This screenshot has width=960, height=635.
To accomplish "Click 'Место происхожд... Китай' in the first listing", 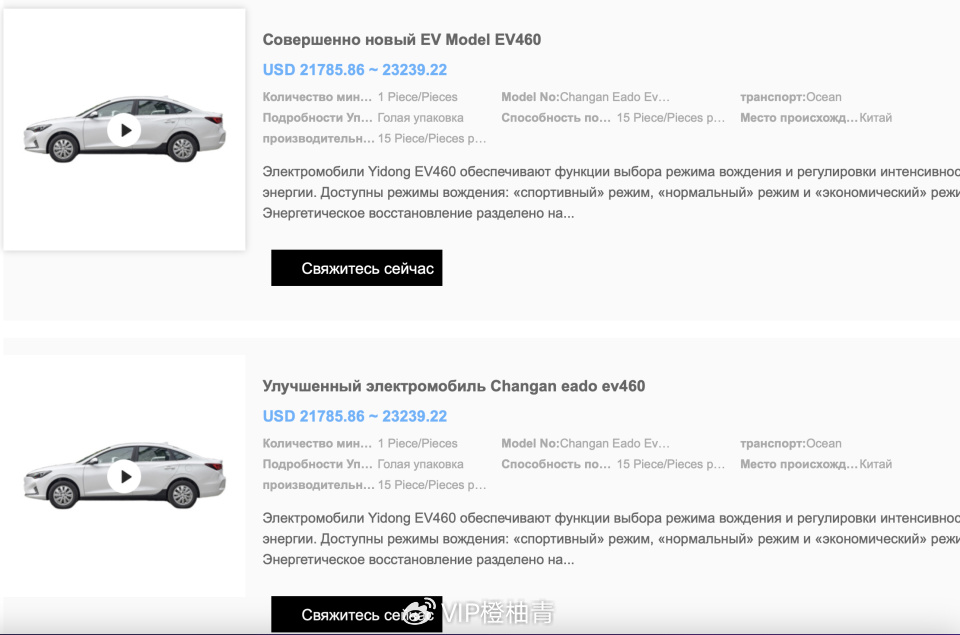I will click(x=815, y=118).
